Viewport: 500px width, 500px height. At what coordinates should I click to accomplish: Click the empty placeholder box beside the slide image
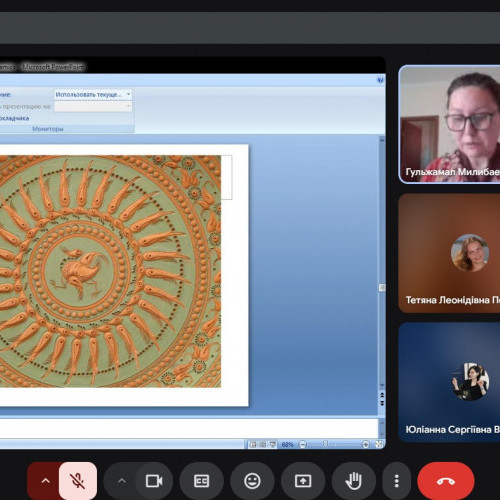tap(227, 177)
